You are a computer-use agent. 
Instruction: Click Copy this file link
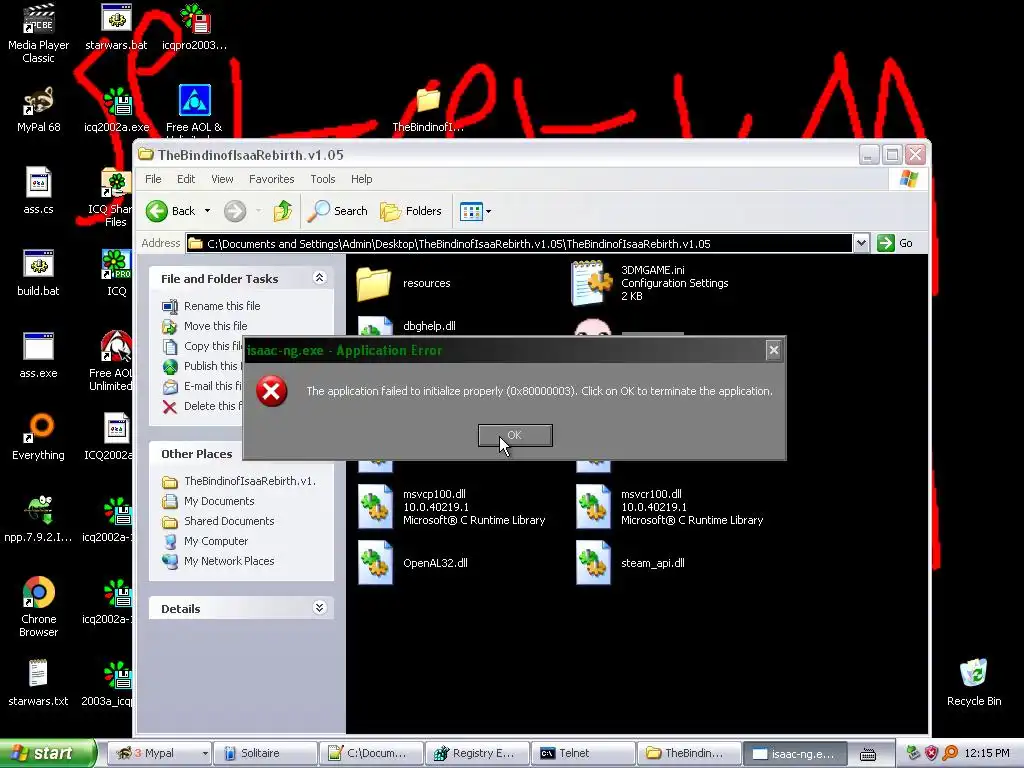coord(213,346)
